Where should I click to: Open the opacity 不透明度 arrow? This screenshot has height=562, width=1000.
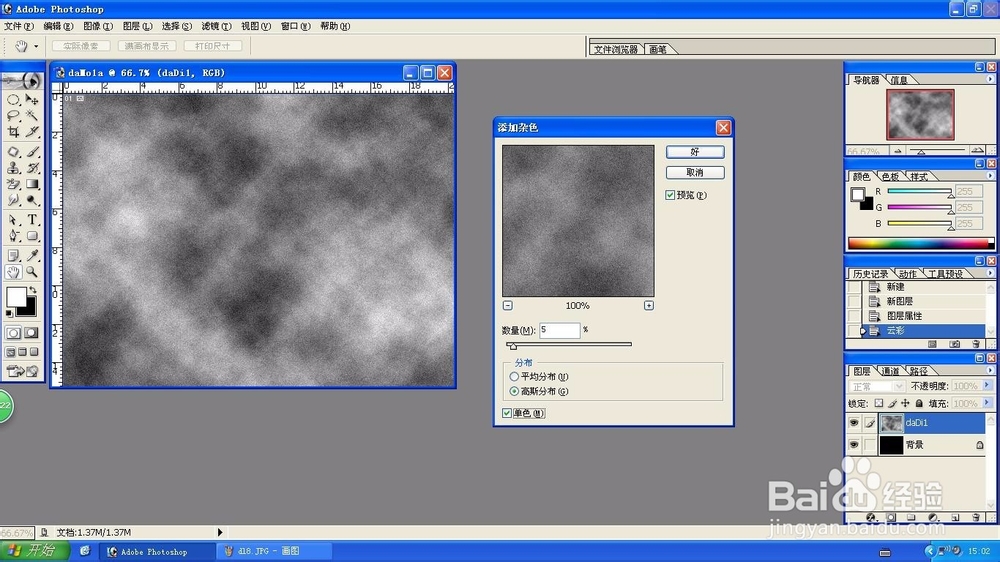(x=987, y=386)
